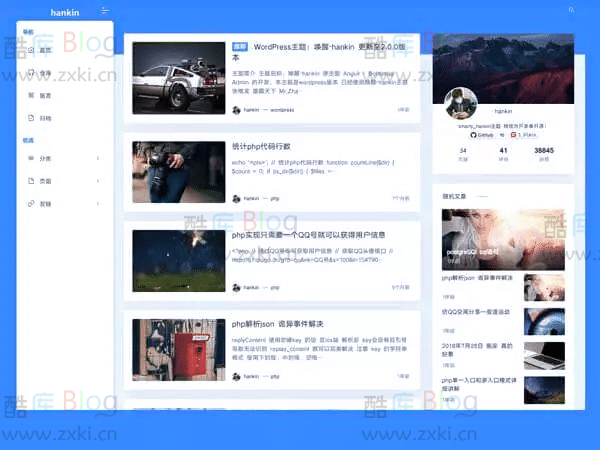Click the third sidebar icon for messages
The image size is (600, 450).
31,95
